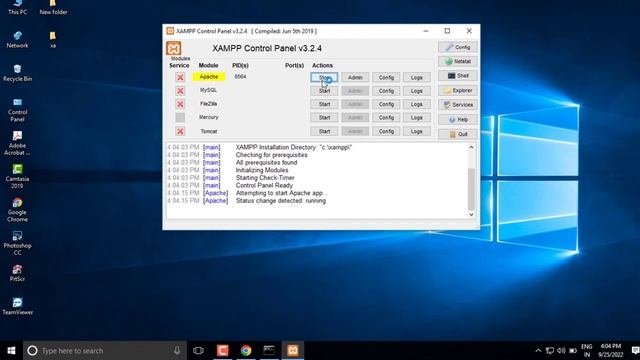Quit XAMPP using the Quit button
The image size is (640, 360).
click(x=458, y=134)
